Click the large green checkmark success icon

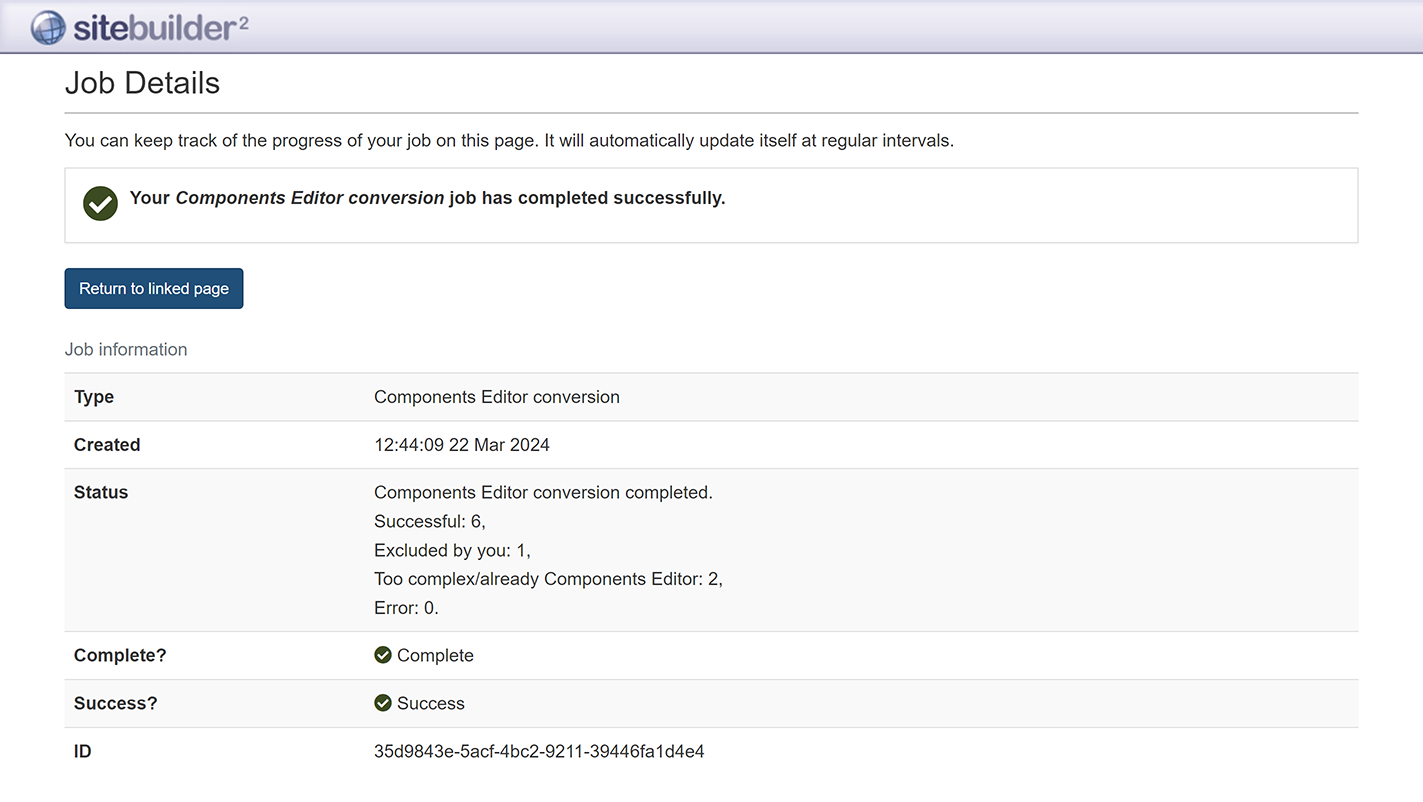tap(100, 203)
